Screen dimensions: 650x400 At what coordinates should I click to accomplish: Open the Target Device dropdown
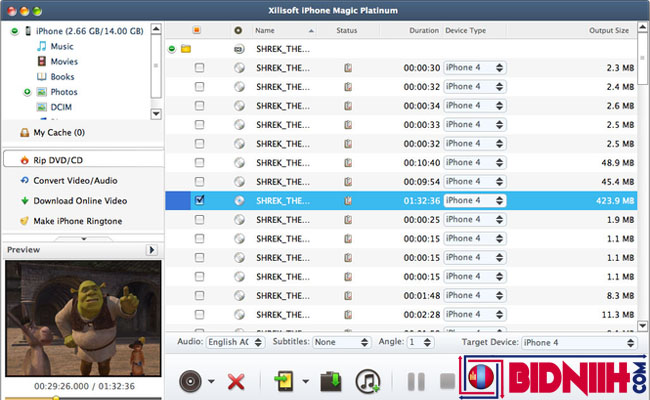click(x=579, y=342)
